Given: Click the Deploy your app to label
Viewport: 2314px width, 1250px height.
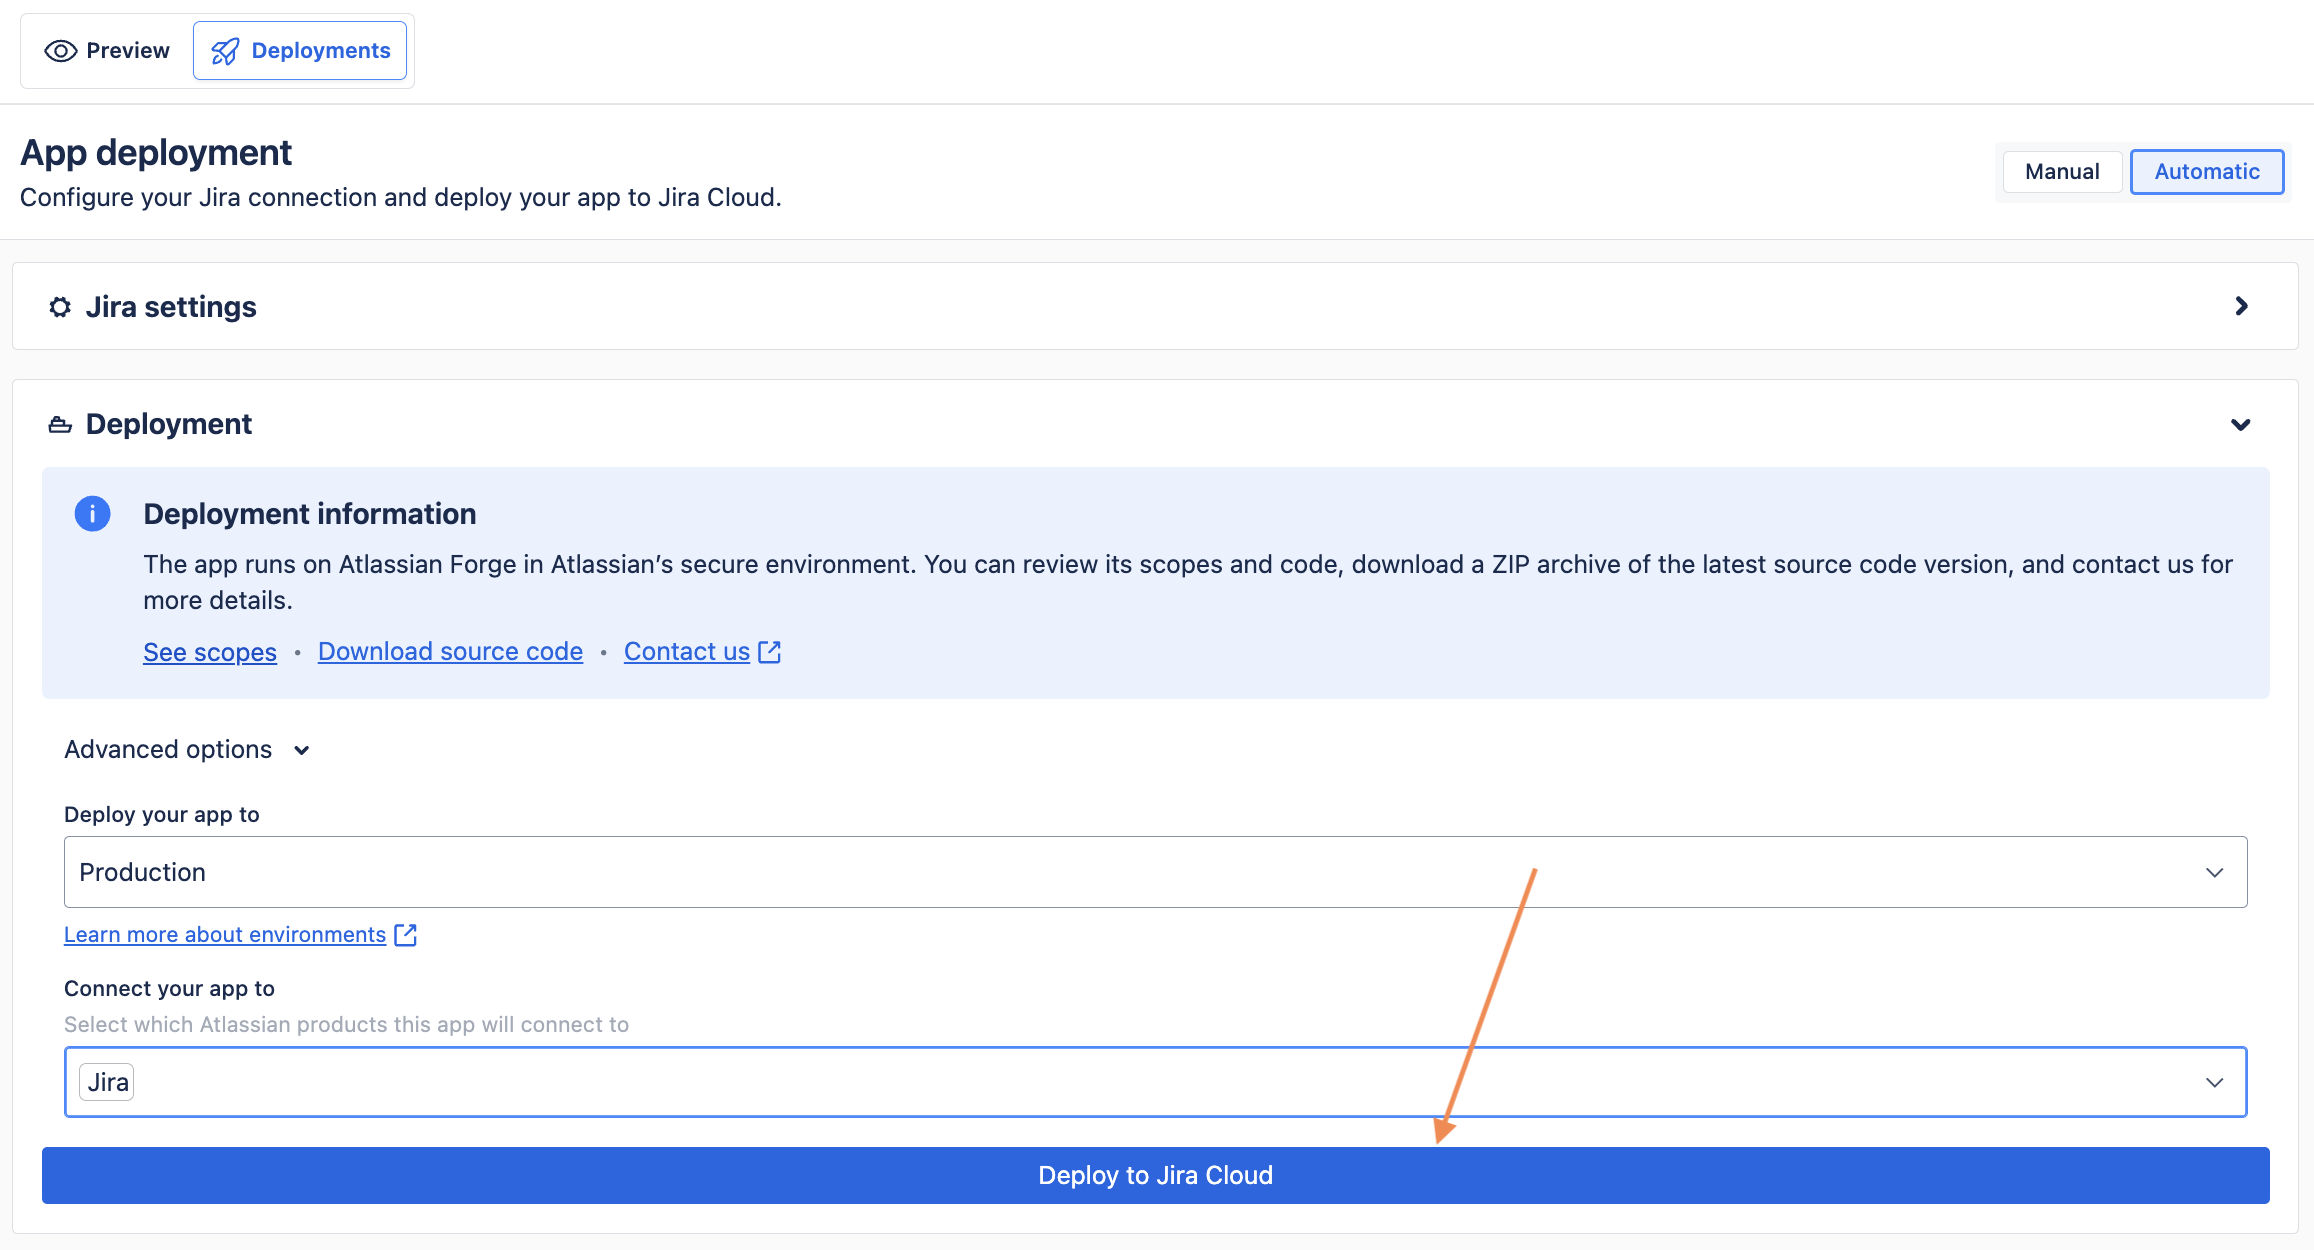Looking at the screenshot, I should click(162, 815).
